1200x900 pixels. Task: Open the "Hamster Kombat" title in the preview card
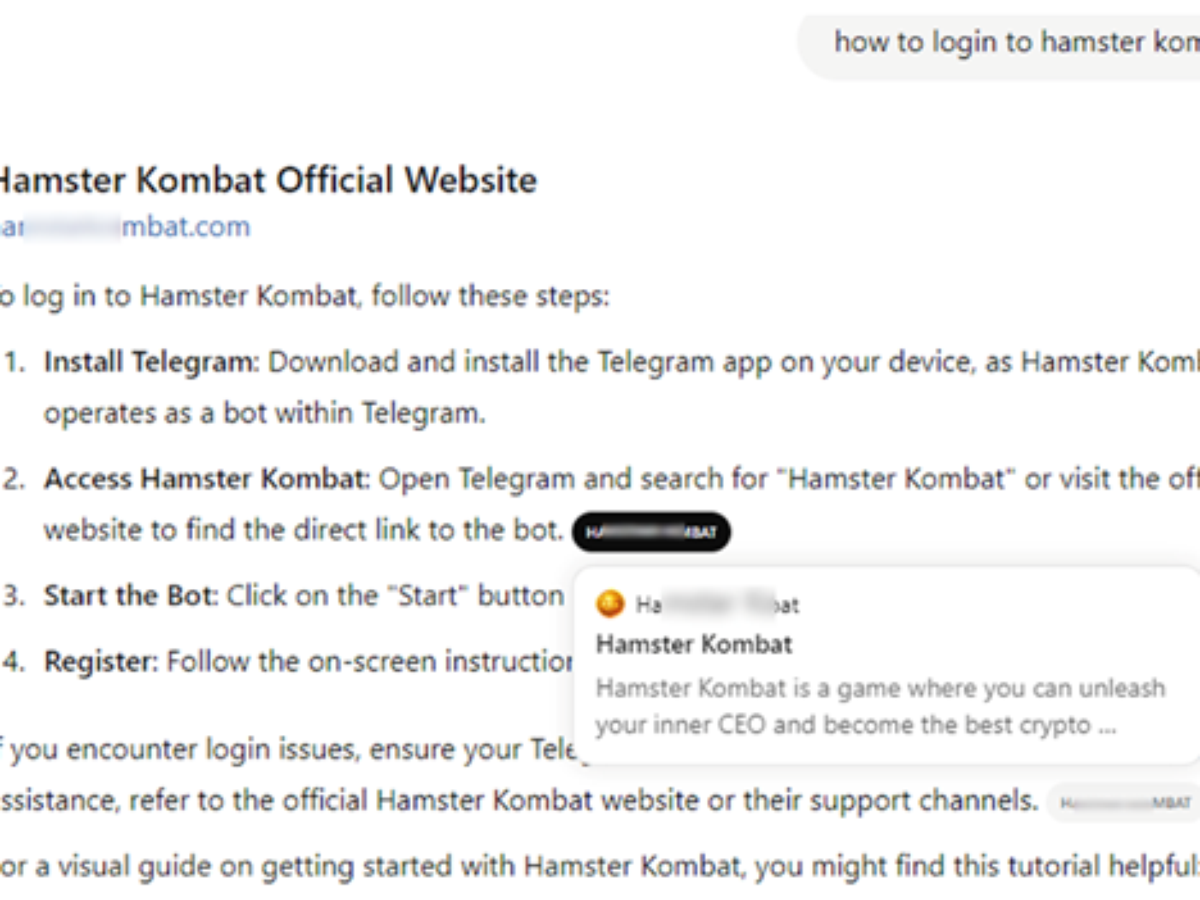click(x=694, y=644)
